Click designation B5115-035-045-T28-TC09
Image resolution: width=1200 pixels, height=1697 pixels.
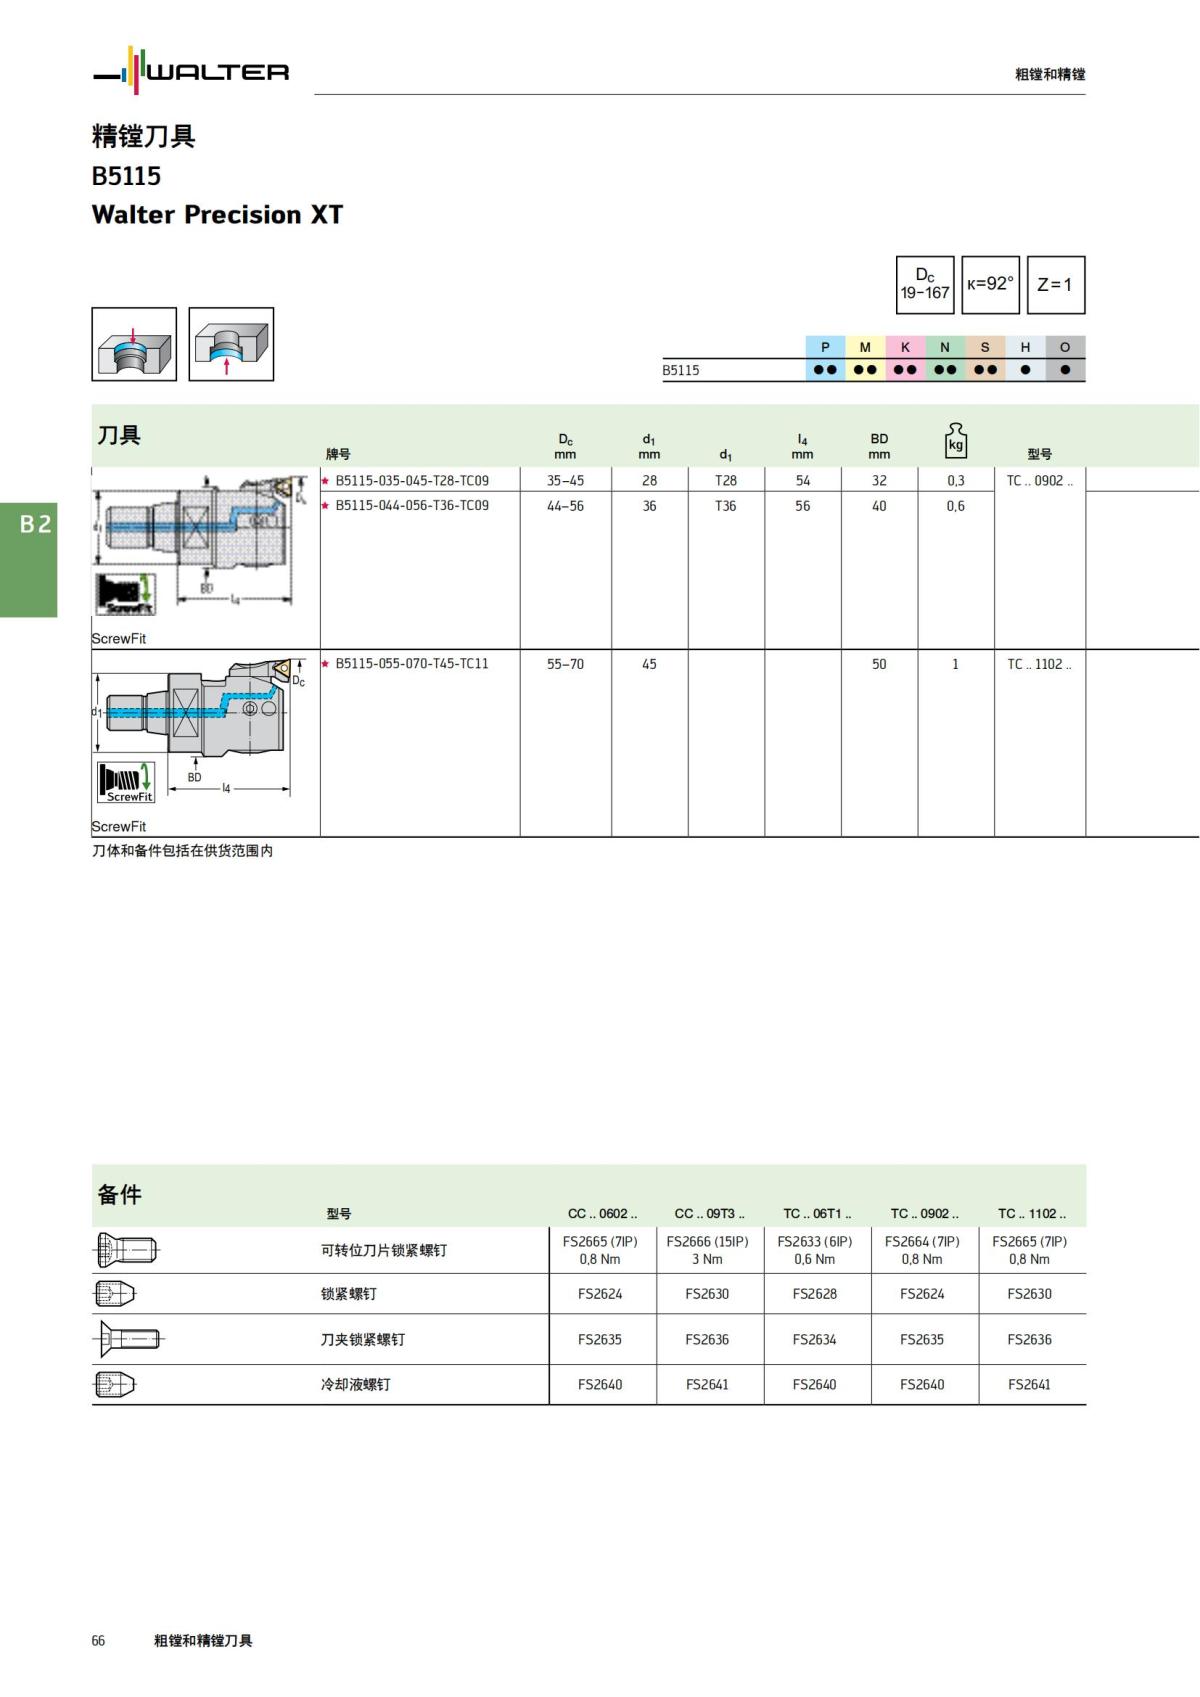(x=412, y=481)
